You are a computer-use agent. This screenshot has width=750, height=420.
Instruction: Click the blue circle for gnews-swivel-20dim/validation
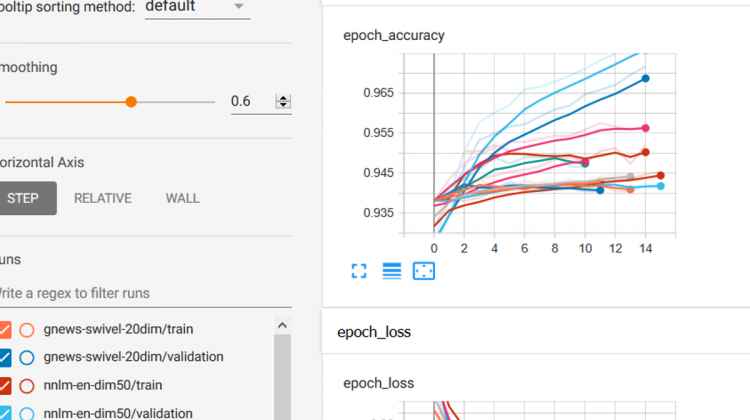click(27, 357)
